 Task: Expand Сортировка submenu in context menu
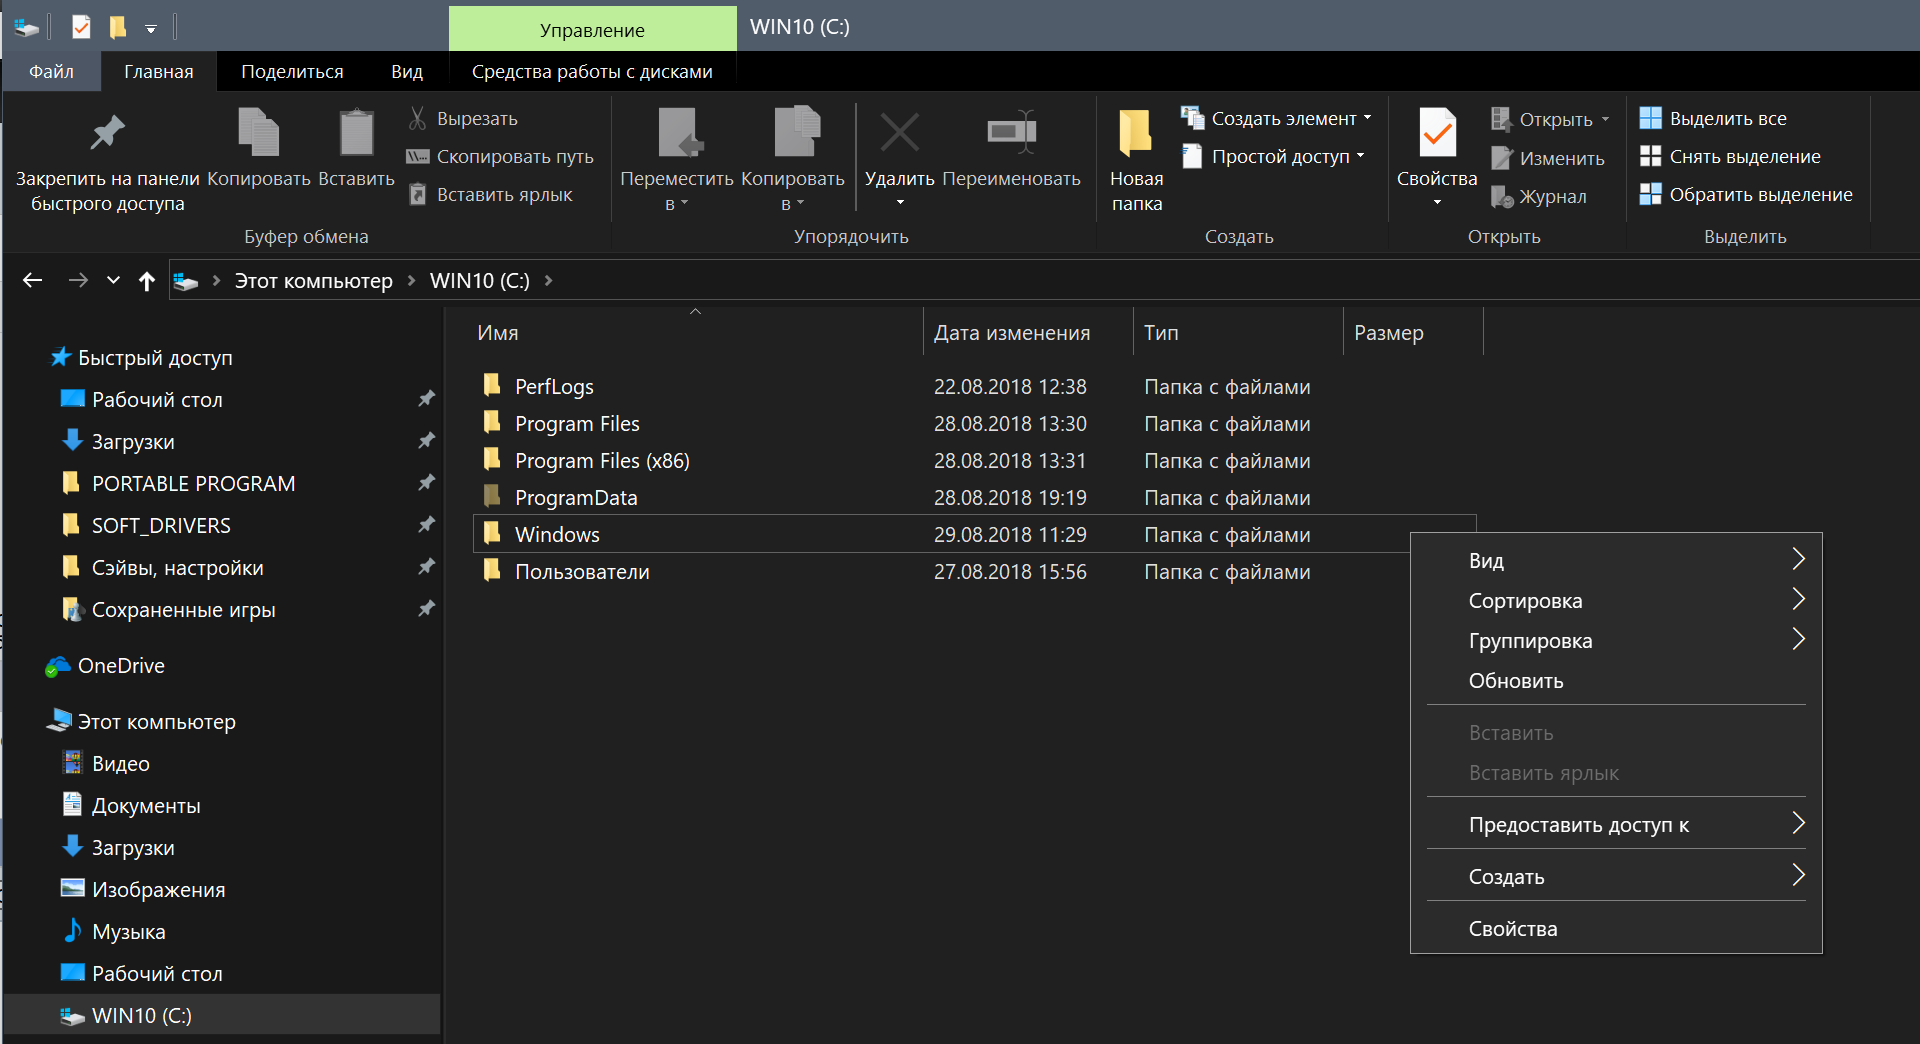1799,599
